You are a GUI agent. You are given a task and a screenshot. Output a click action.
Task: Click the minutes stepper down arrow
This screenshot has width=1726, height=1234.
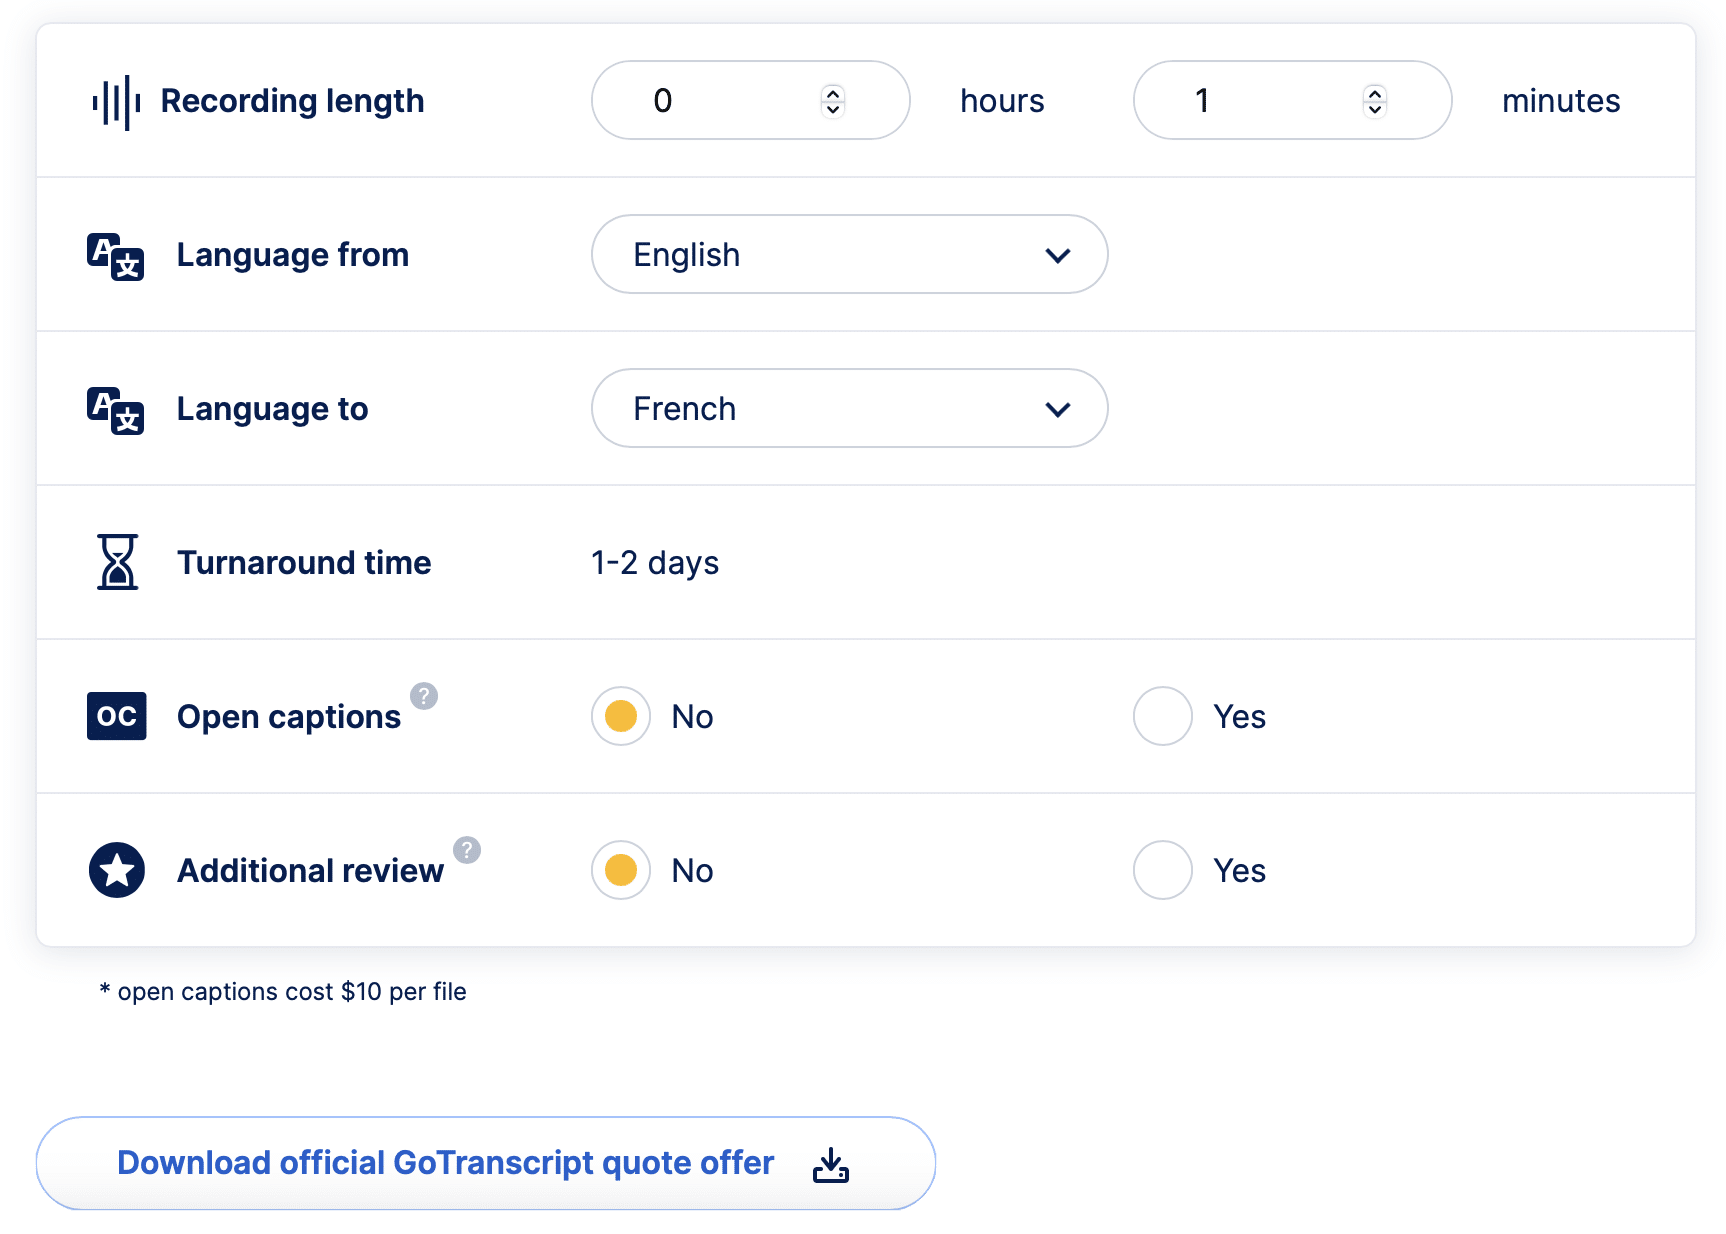click(1375, 108)
